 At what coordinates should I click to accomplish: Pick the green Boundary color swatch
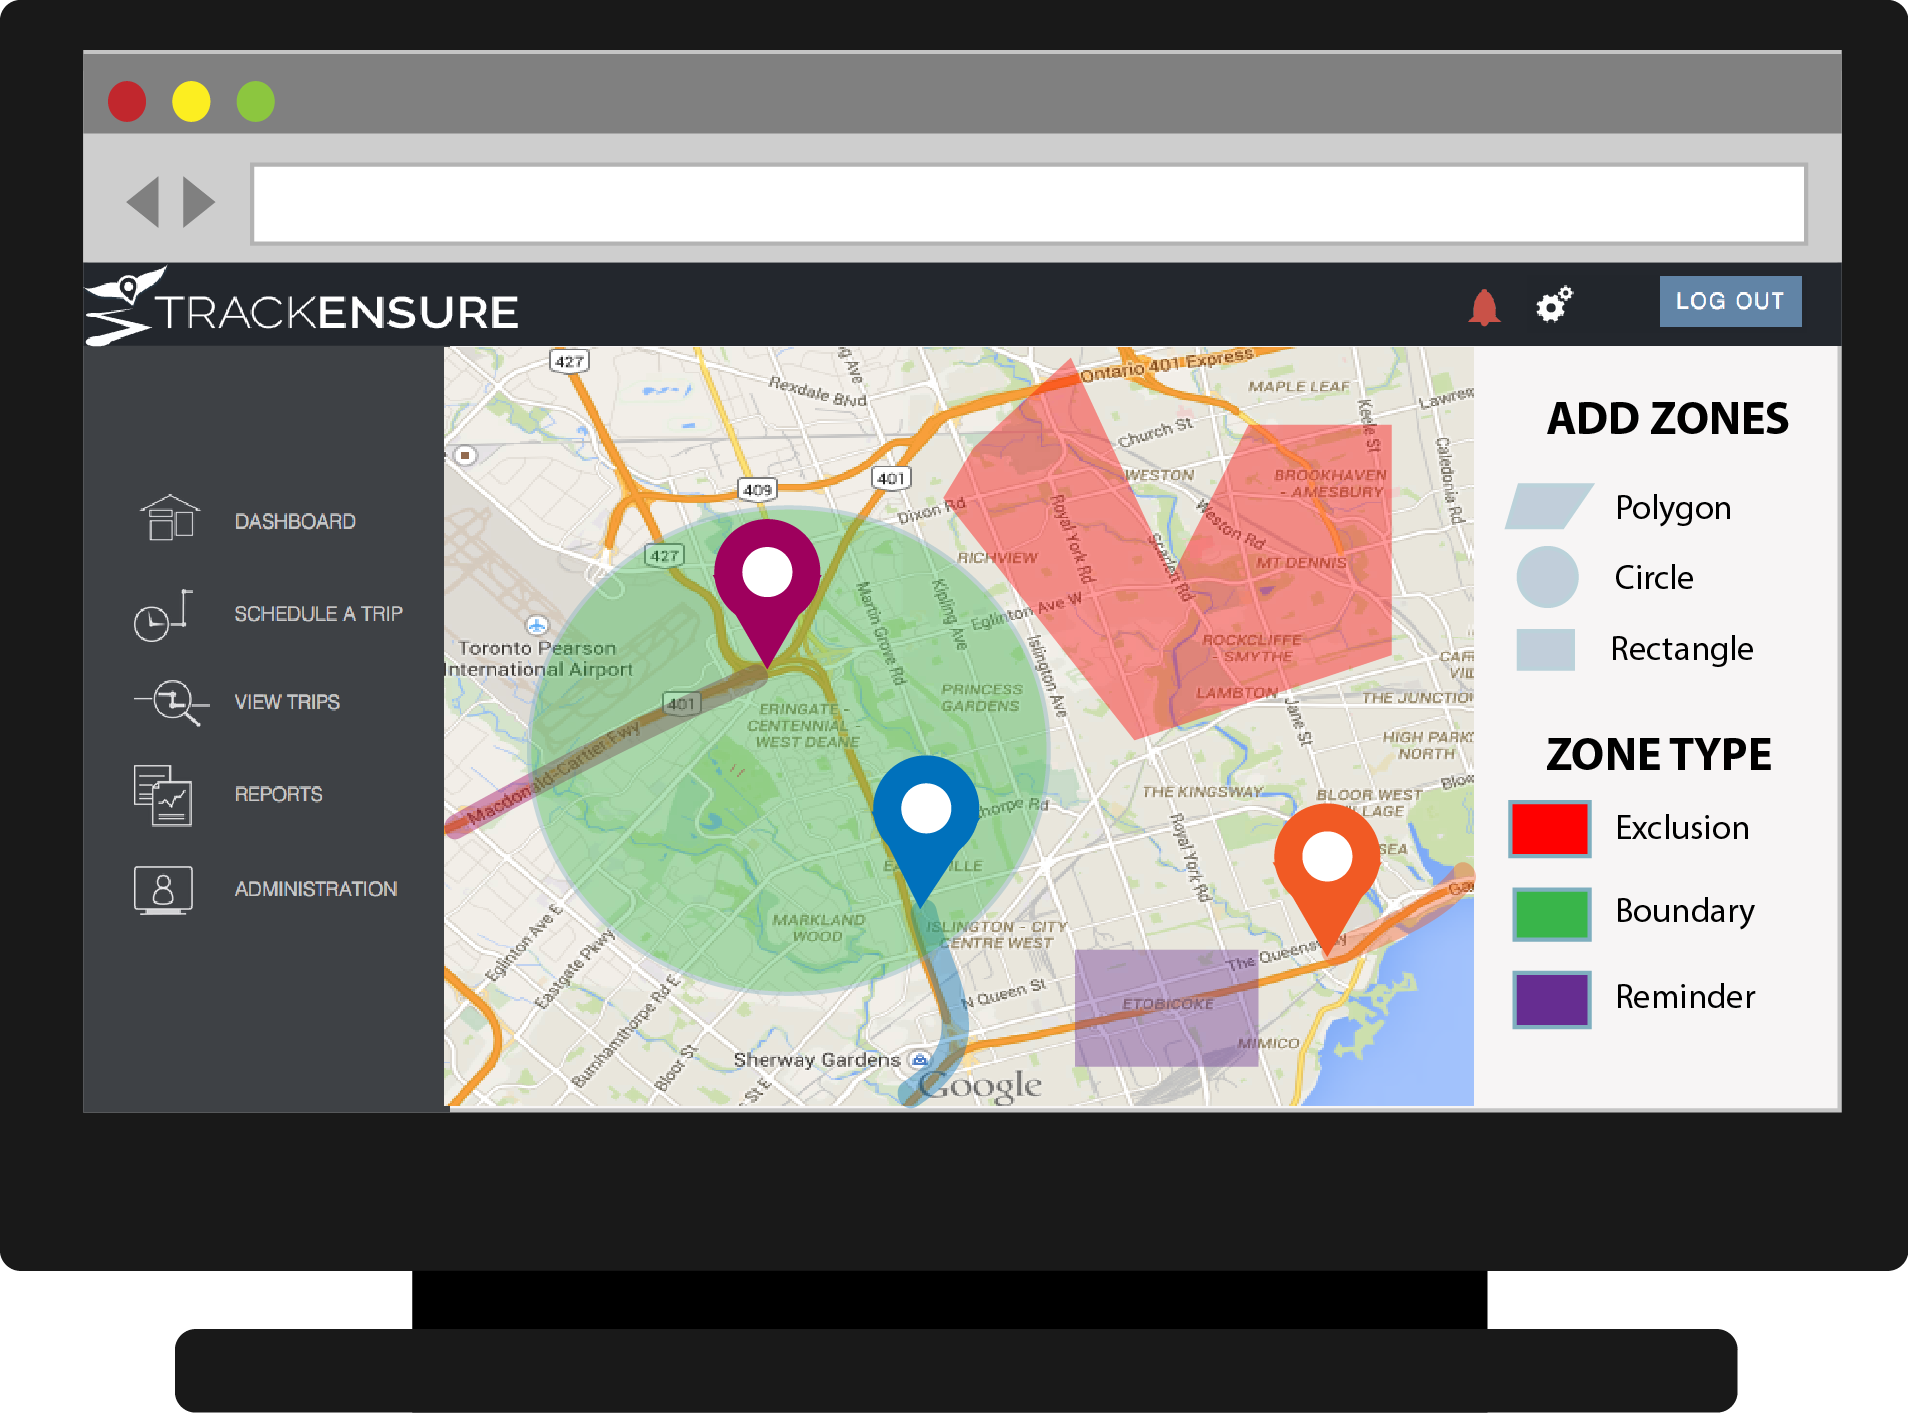tap(1551, 914)
